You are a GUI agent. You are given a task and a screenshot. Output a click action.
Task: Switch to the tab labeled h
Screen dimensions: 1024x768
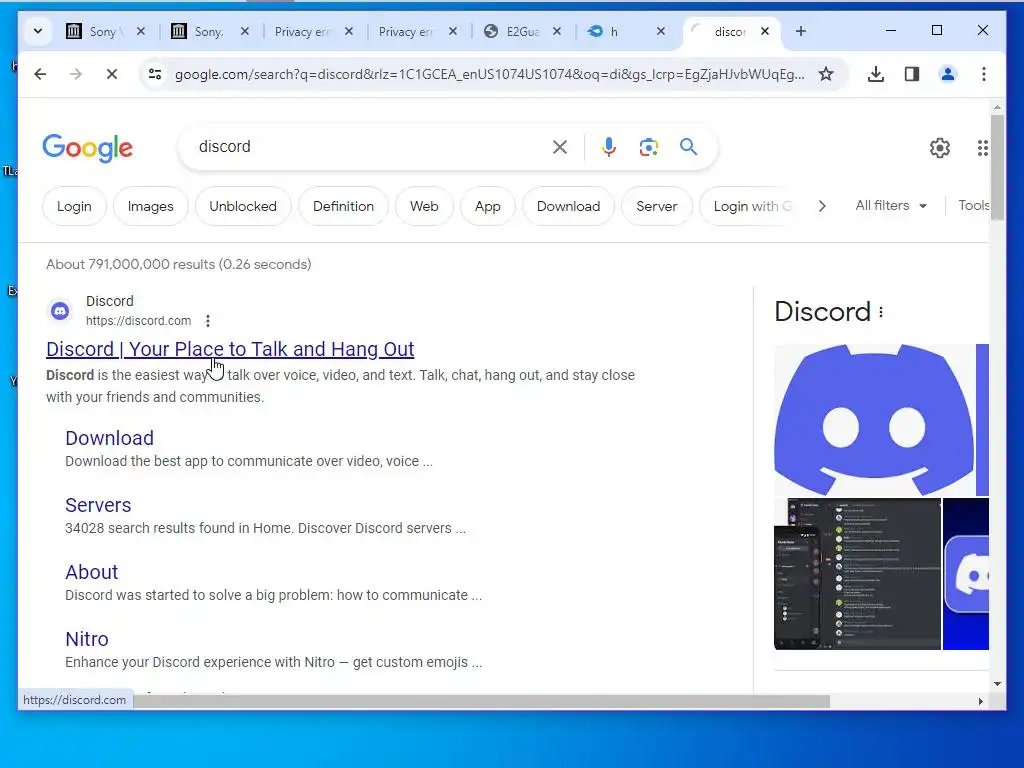(x=626, y=31)
